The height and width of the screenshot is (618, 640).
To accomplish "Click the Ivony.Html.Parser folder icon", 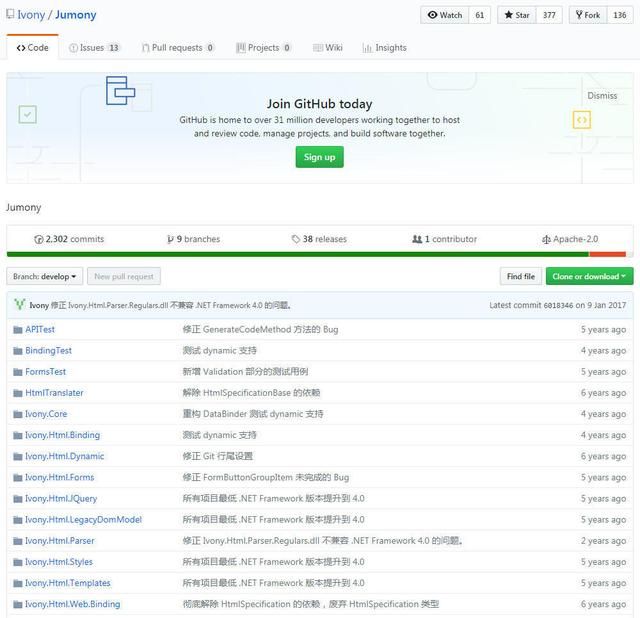I will click(18, 541).
